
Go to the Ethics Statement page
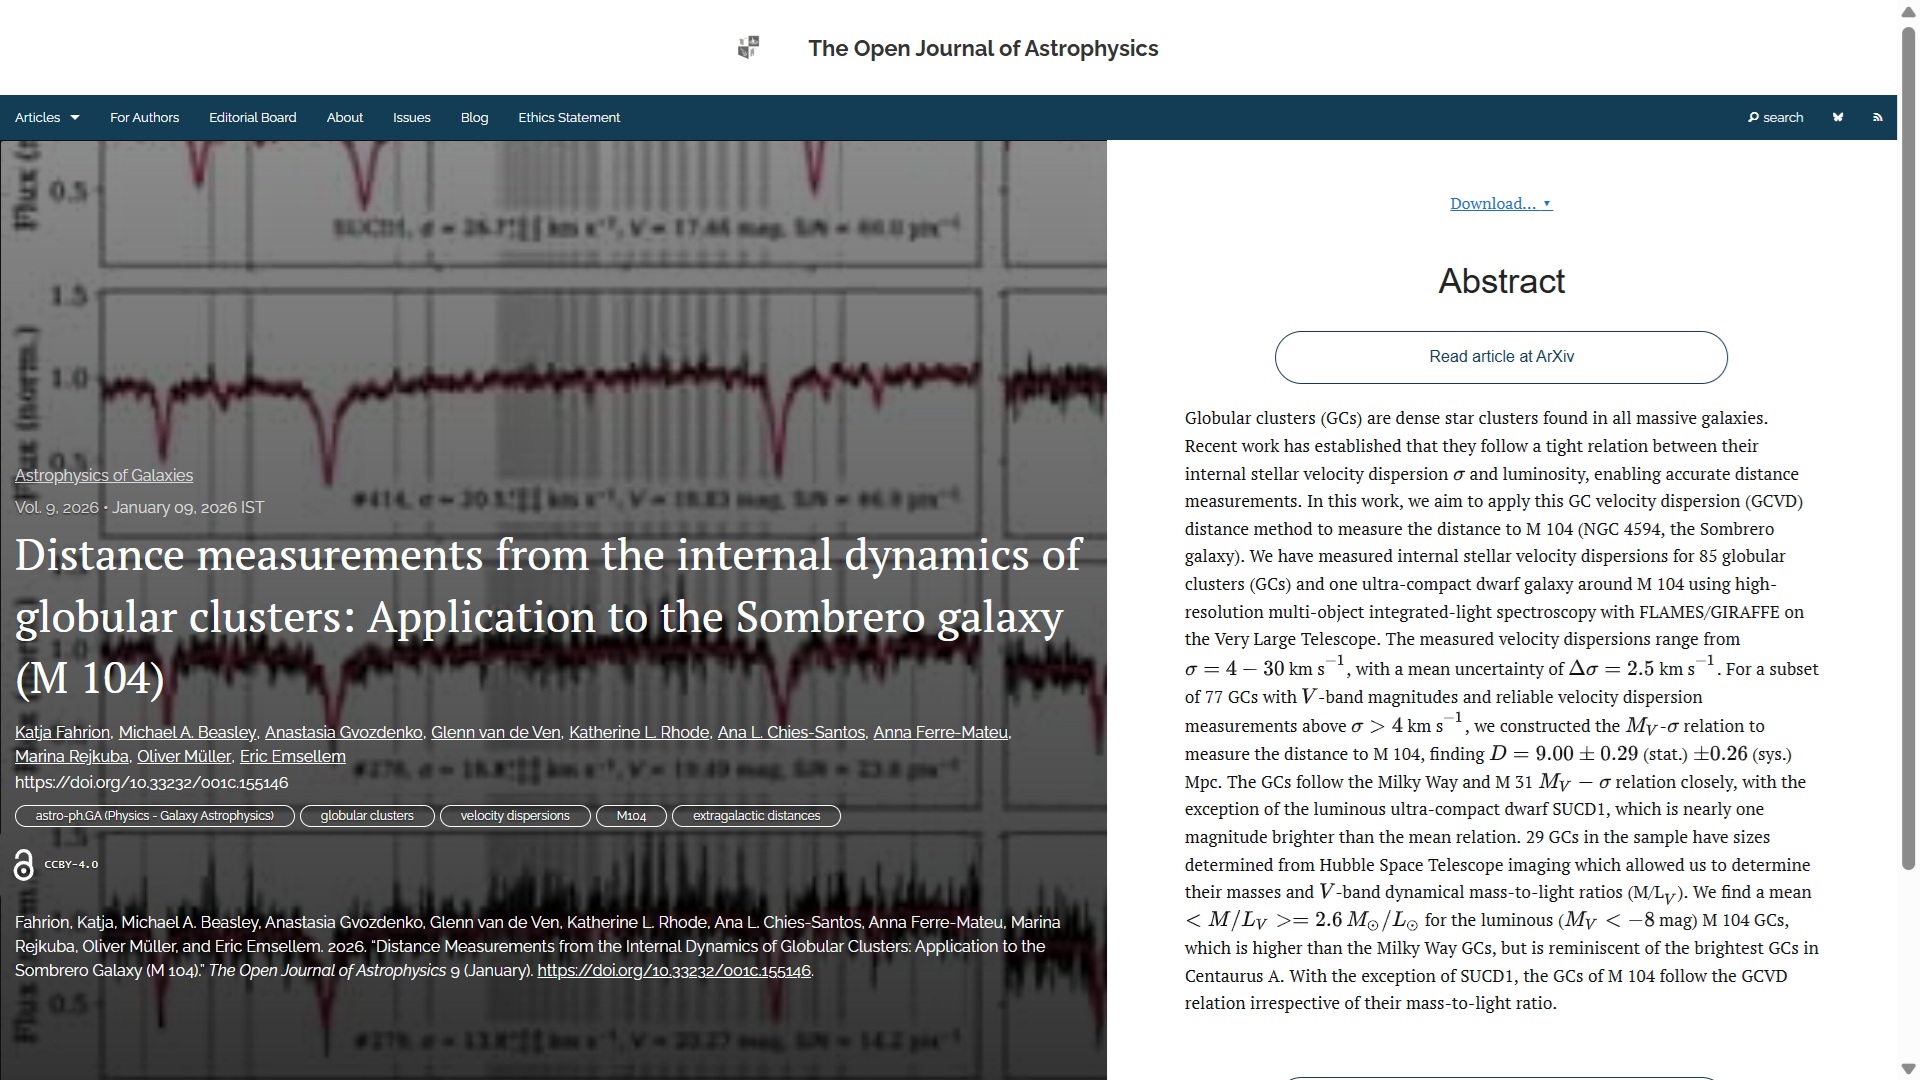coord(568,118)
